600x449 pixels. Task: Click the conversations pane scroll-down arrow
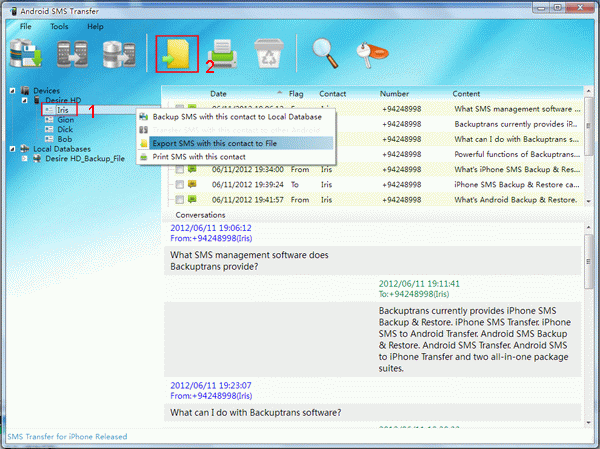[x=588, y=423]
